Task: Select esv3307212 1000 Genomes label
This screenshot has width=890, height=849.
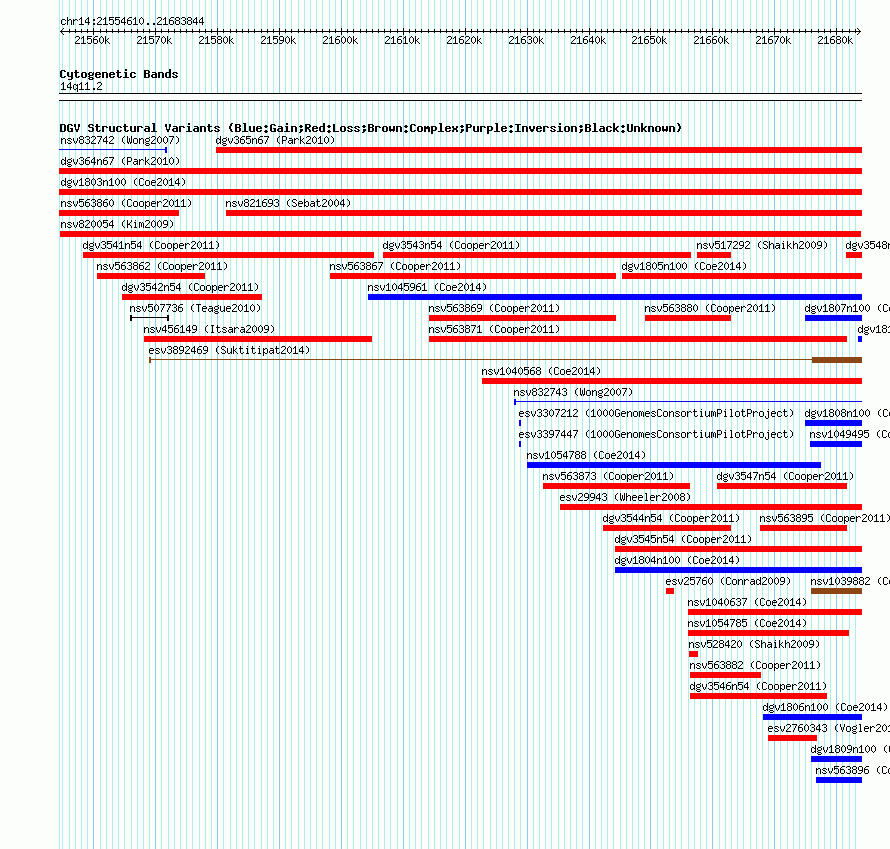Action: tap(656, 413)
